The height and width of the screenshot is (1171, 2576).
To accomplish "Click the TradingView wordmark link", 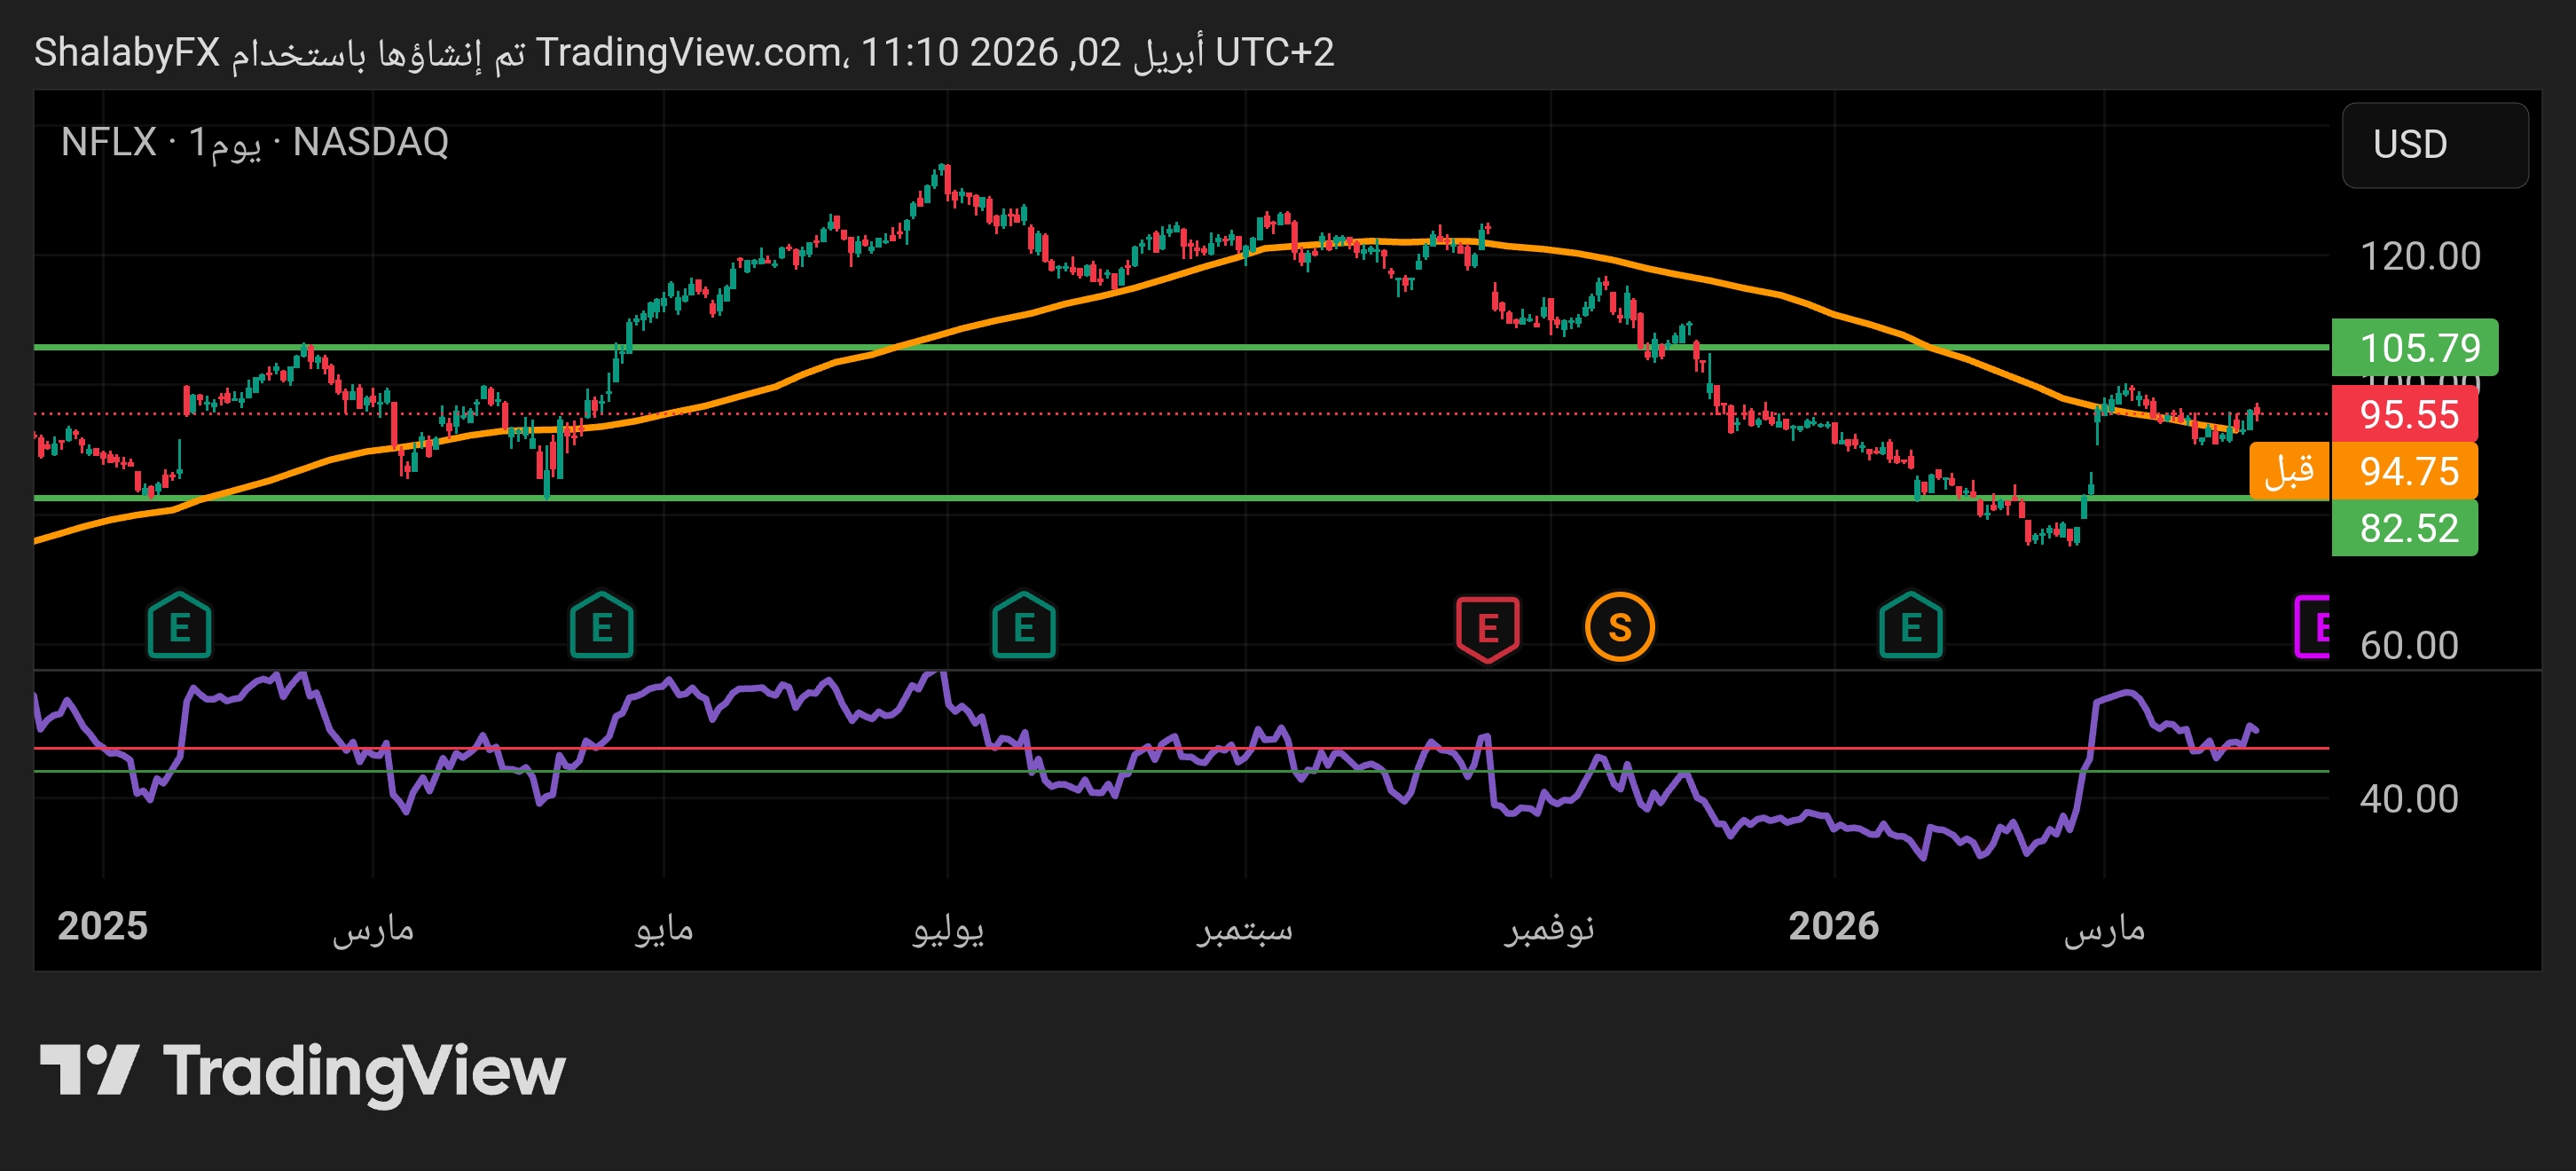I will [x=364, y=1071].
